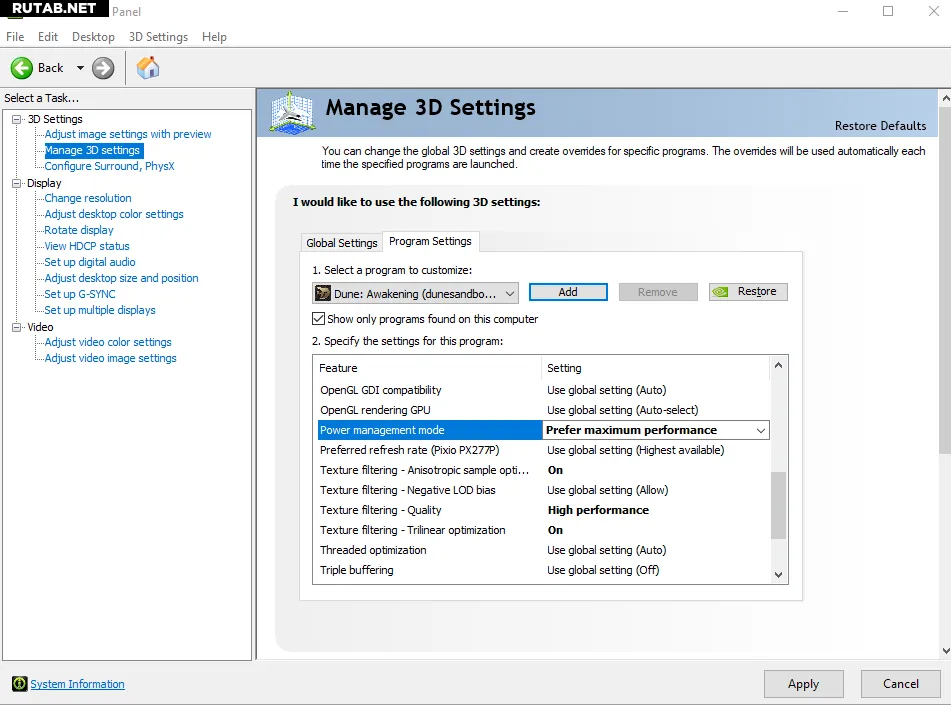
Task: Click the gray Forward arrow icon
Action: click(103, 68)
